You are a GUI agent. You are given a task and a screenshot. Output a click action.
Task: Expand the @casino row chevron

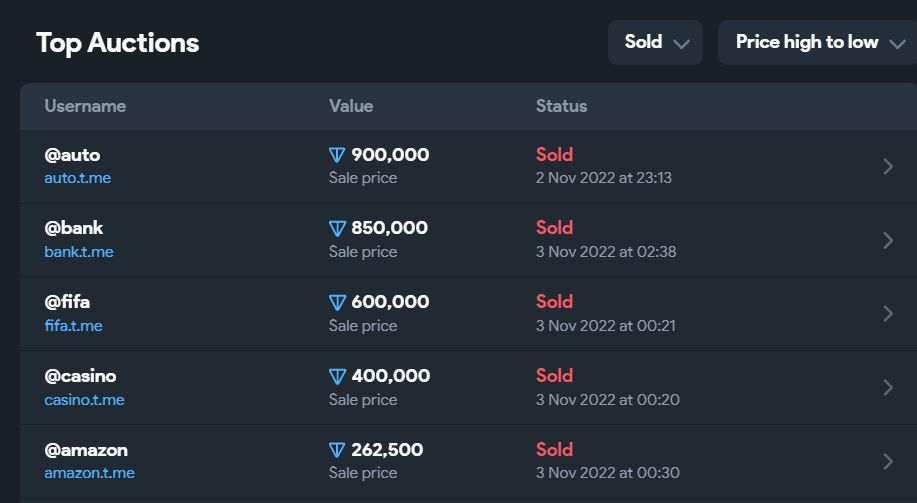click(x=888, y=387)
